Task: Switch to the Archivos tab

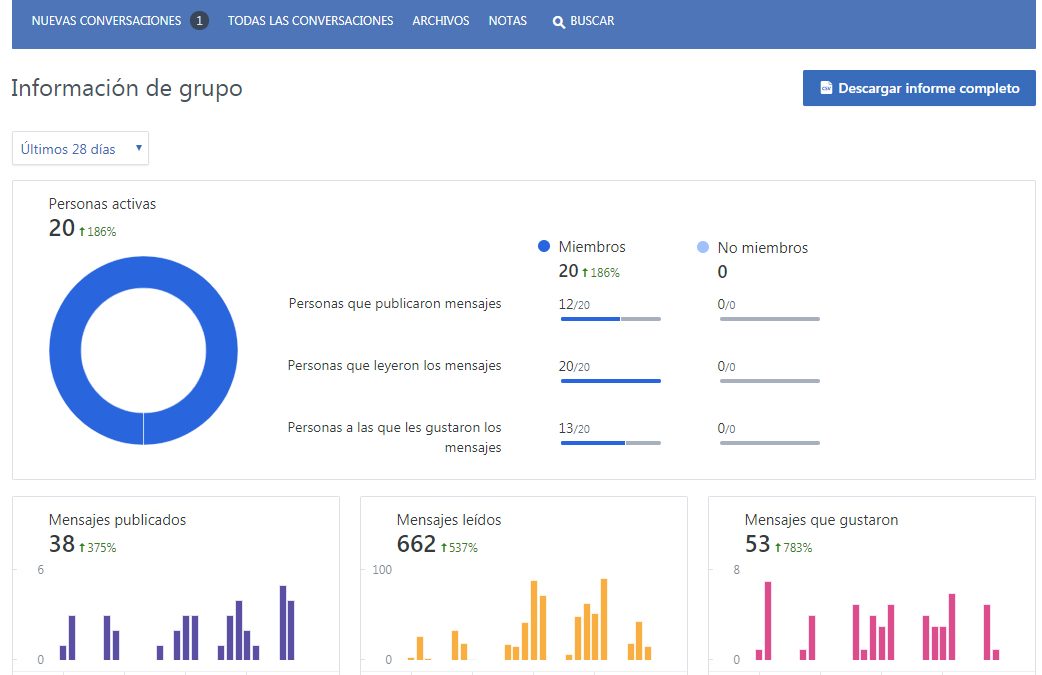Action: tap(440, 21)
